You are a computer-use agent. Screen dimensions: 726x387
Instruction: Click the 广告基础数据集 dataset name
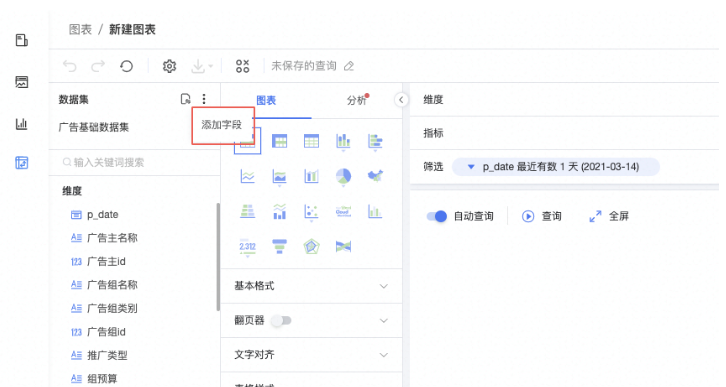(94, 127)
